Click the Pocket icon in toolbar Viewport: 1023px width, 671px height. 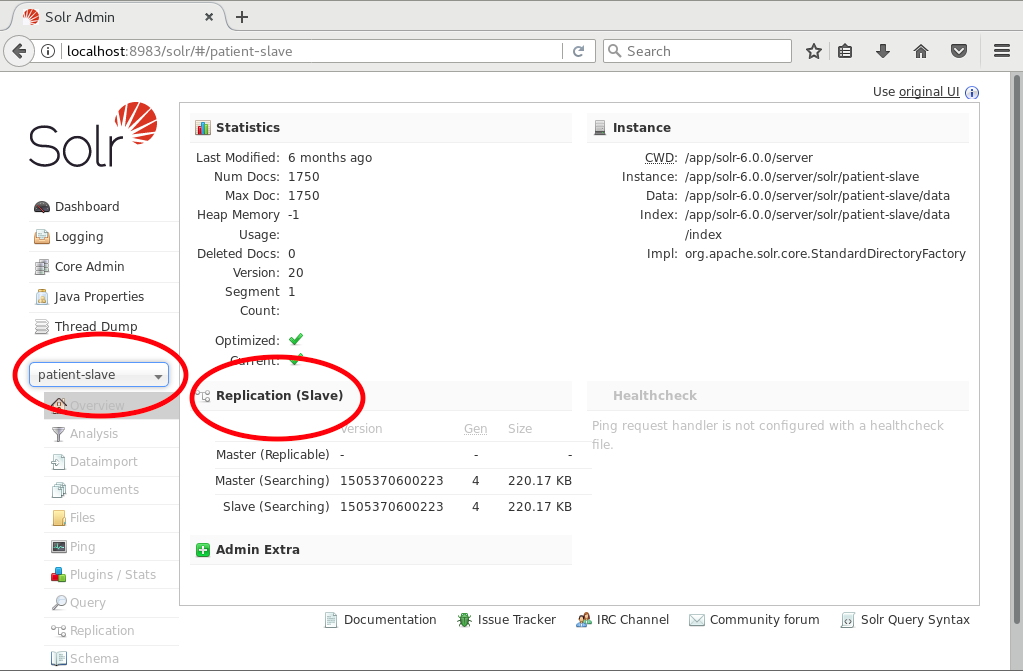tap(958, 51)
